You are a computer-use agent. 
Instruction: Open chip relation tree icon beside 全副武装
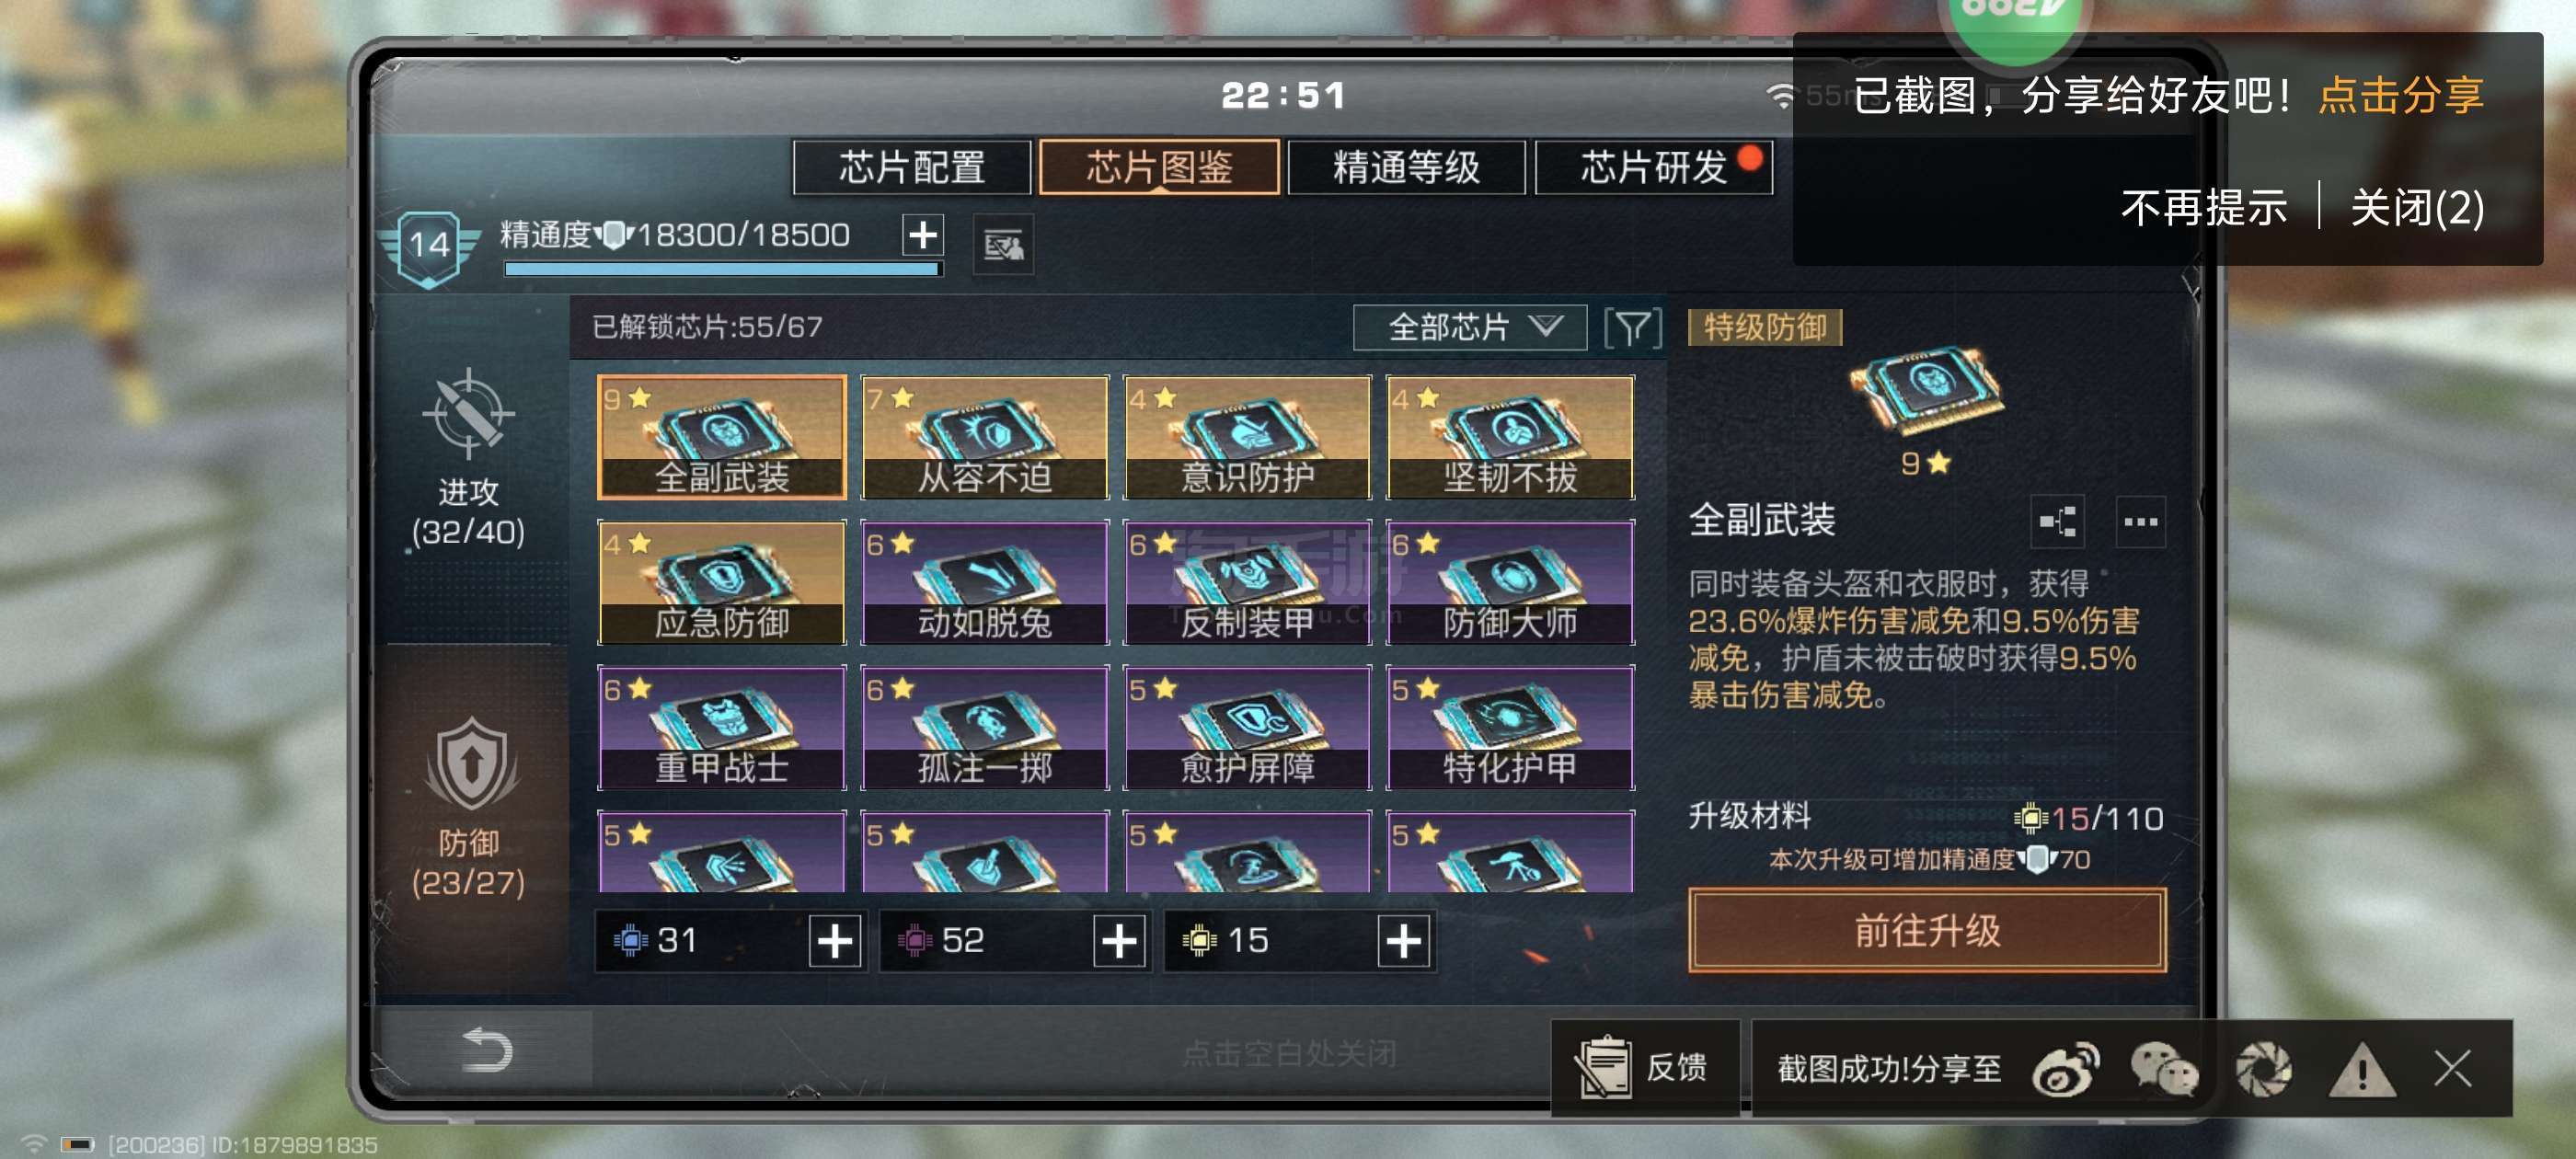coord(2057,521)
